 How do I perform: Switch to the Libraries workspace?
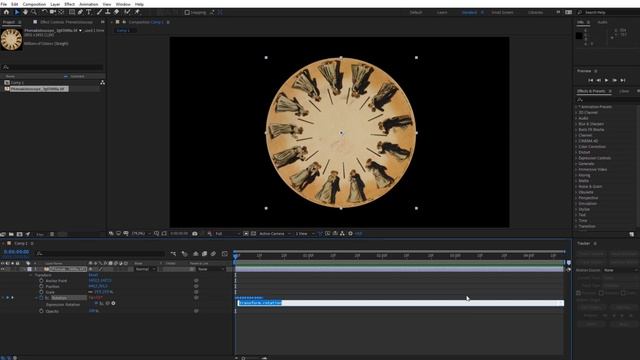tap(536, 13)
